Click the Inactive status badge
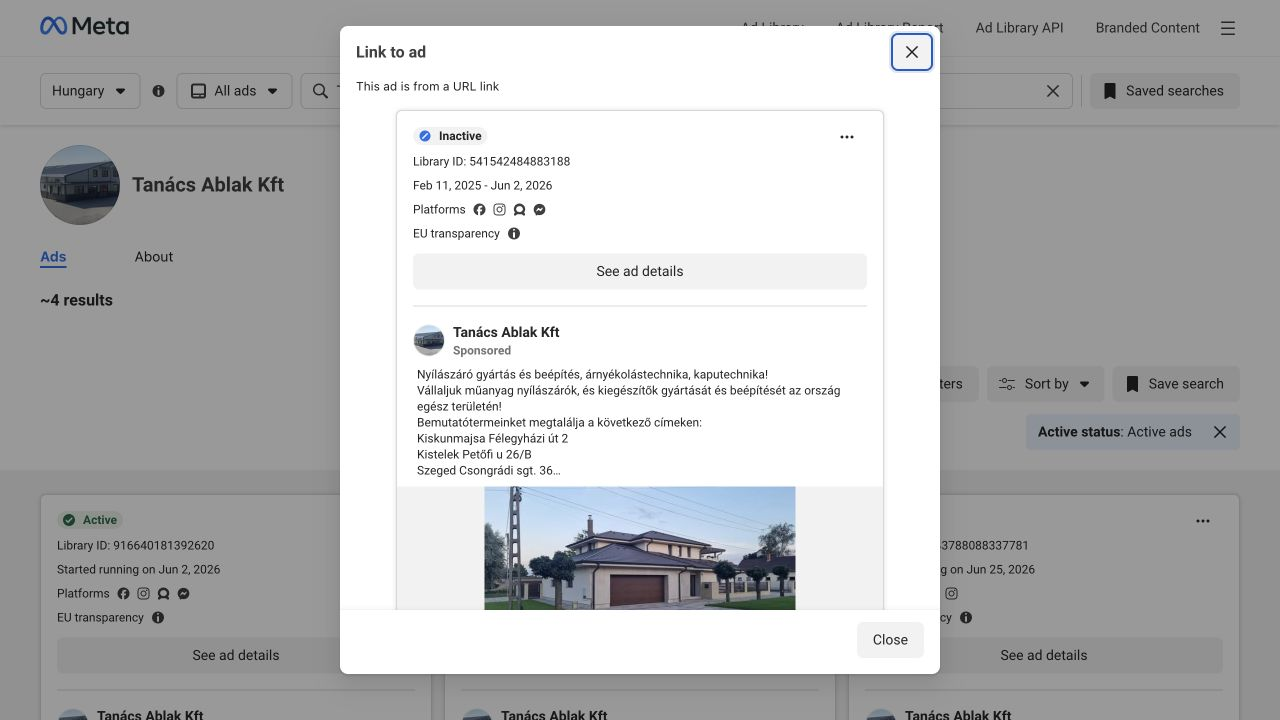Viewport: 1280px width, 720px height. click(x=450, y=136)
